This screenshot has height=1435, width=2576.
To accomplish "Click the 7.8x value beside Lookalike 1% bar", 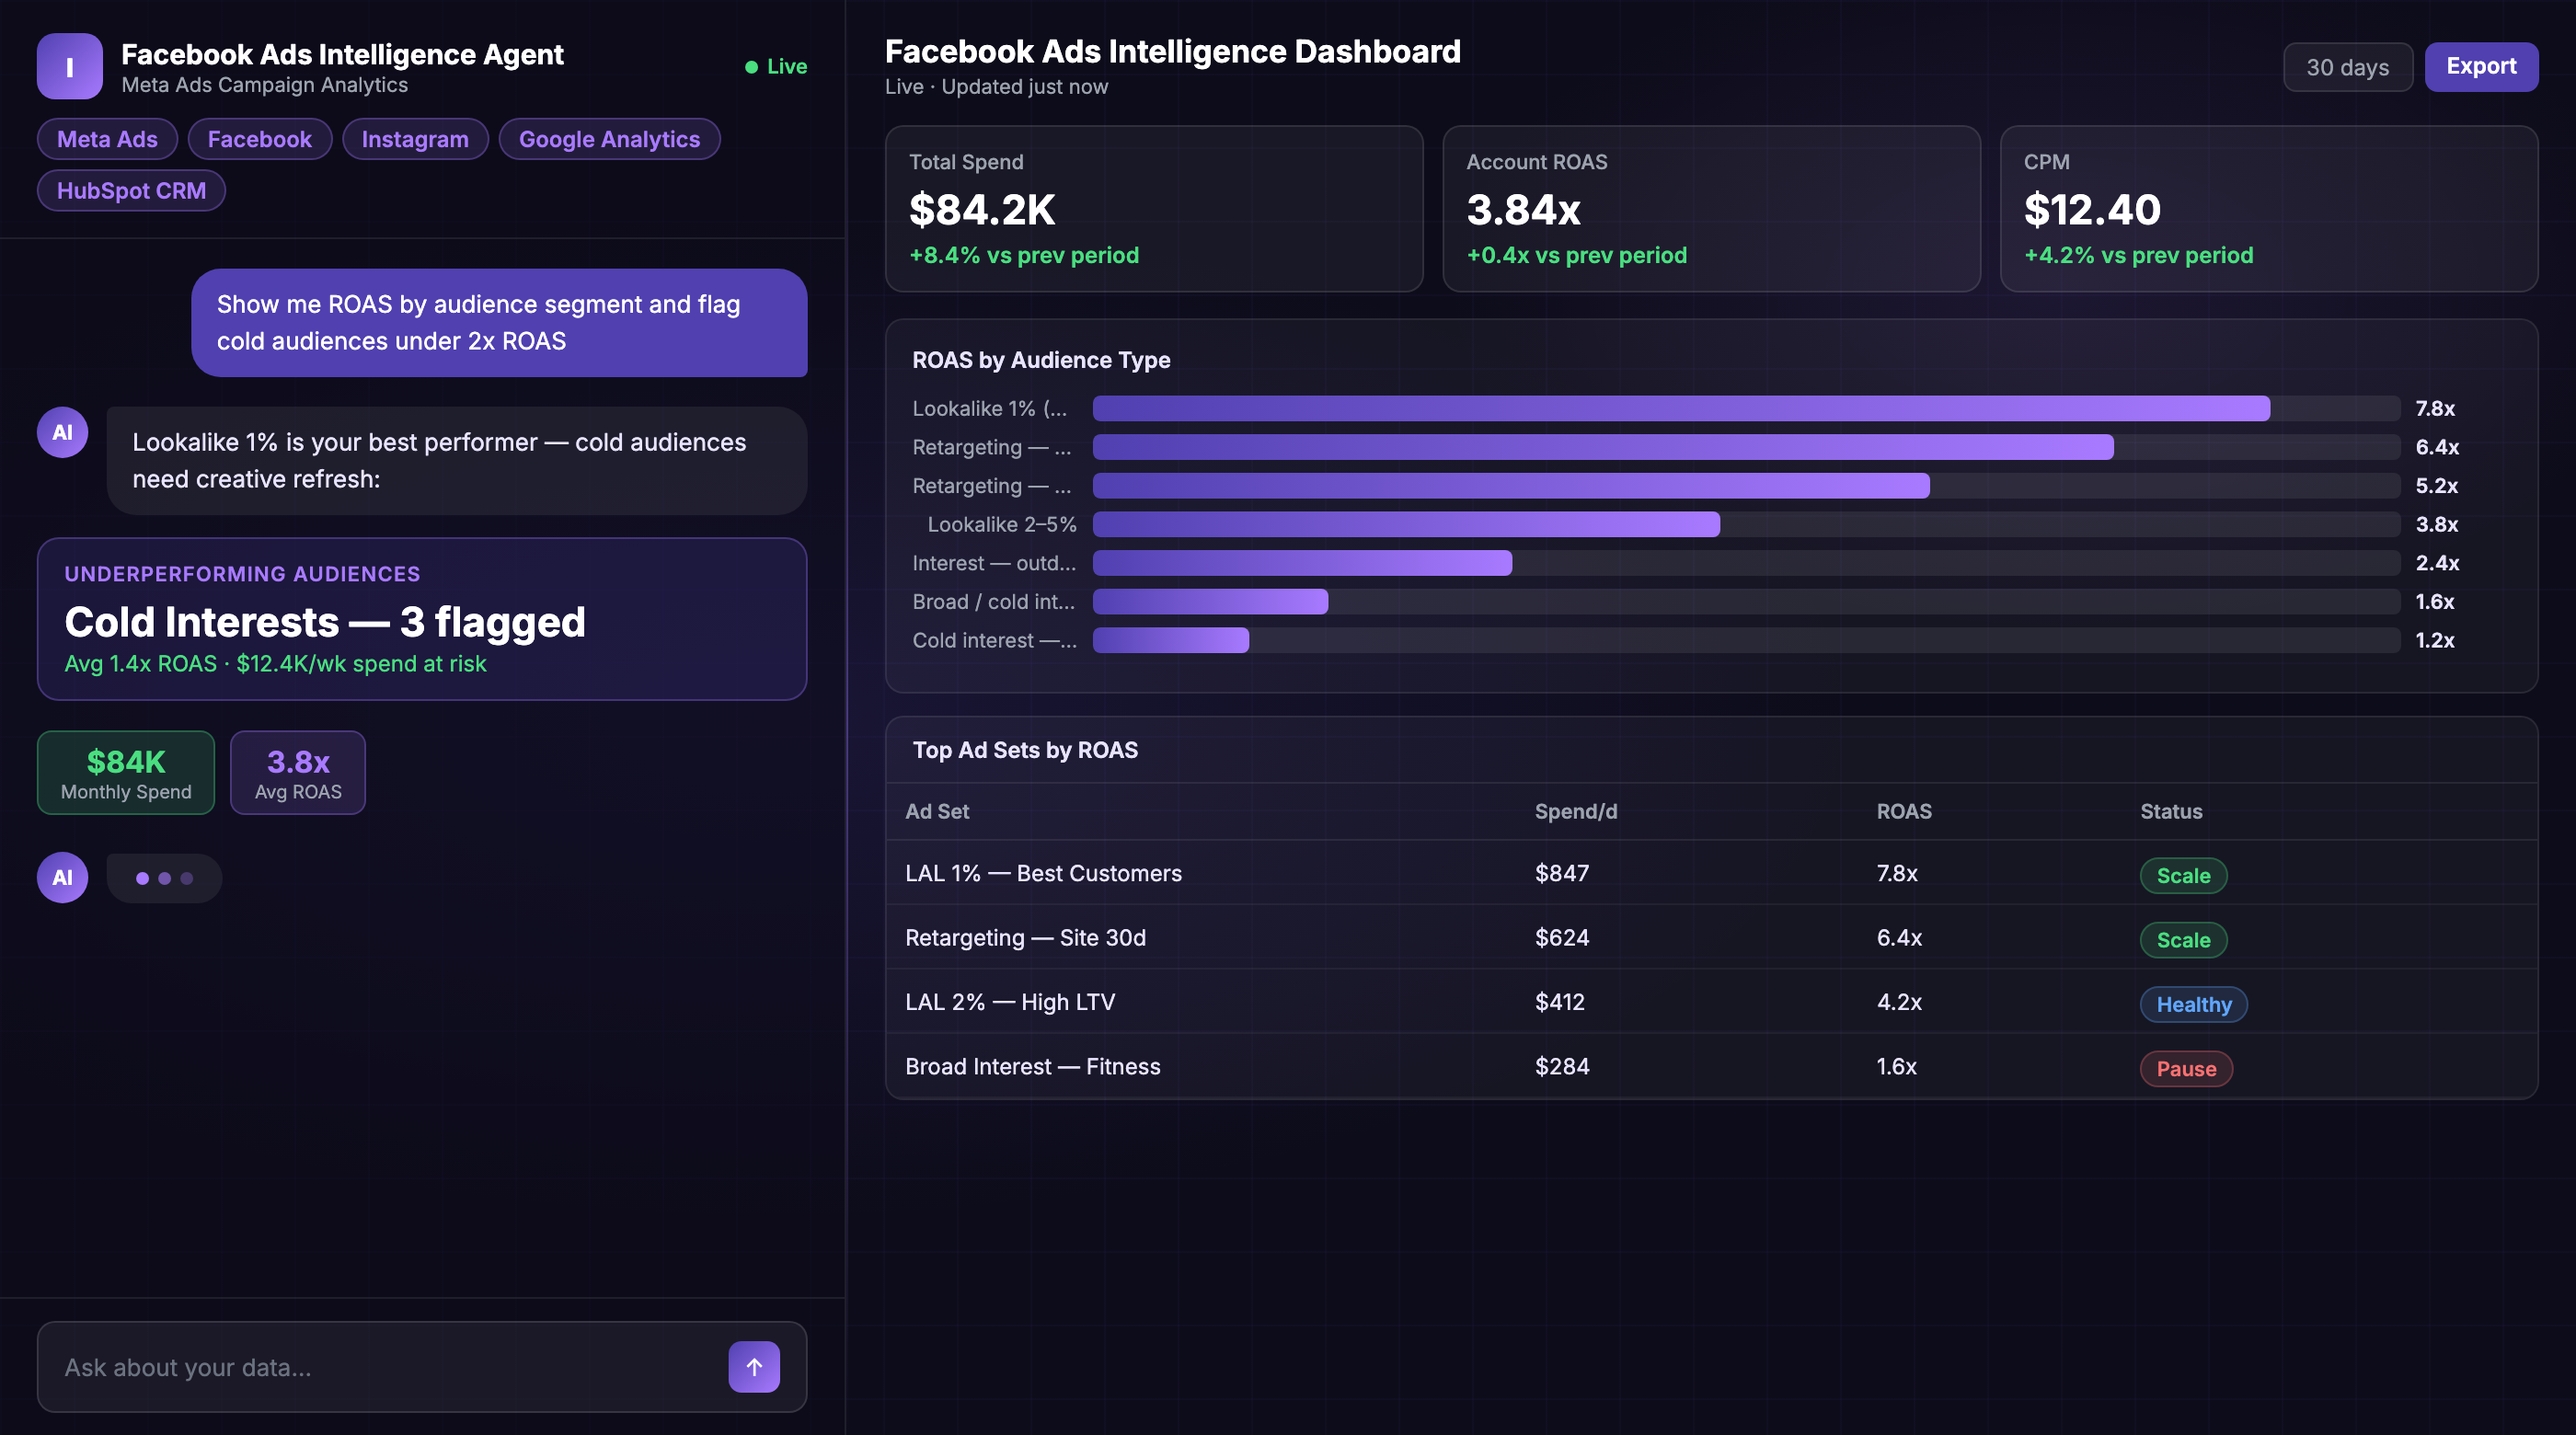I will click(2435, 408).
